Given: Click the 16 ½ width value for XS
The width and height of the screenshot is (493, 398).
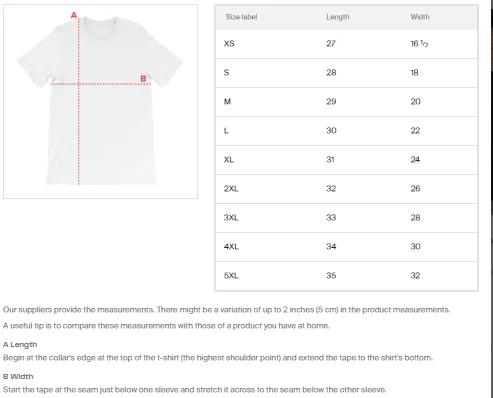Looking at the screenshot, I should (419, 44).
